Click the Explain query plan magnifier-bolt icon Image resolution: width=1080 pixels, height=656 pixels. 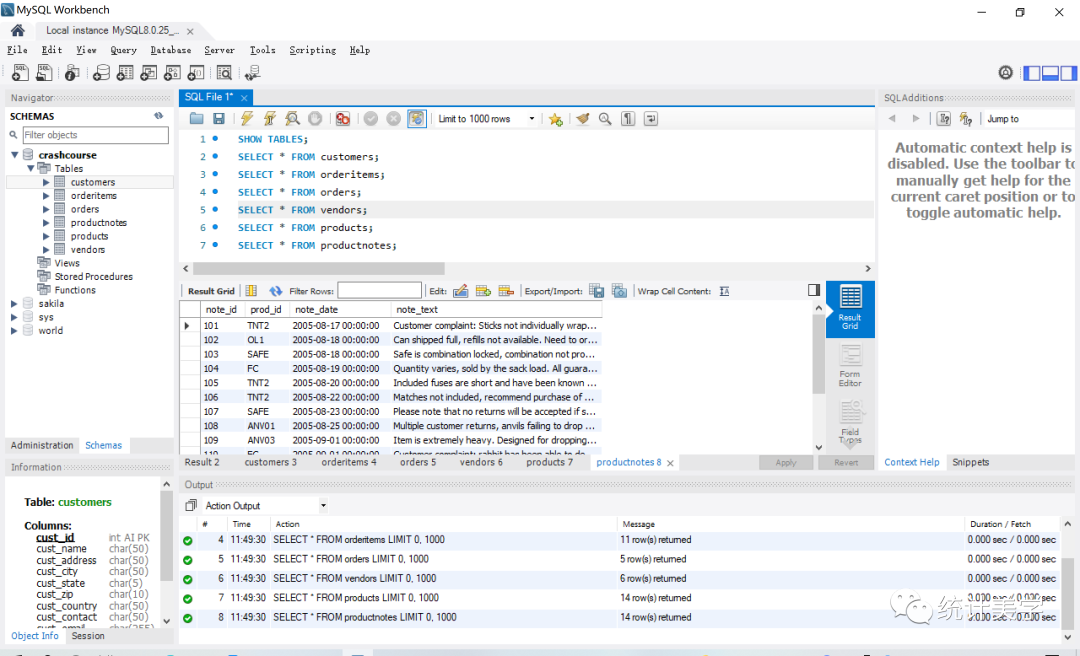292,119
